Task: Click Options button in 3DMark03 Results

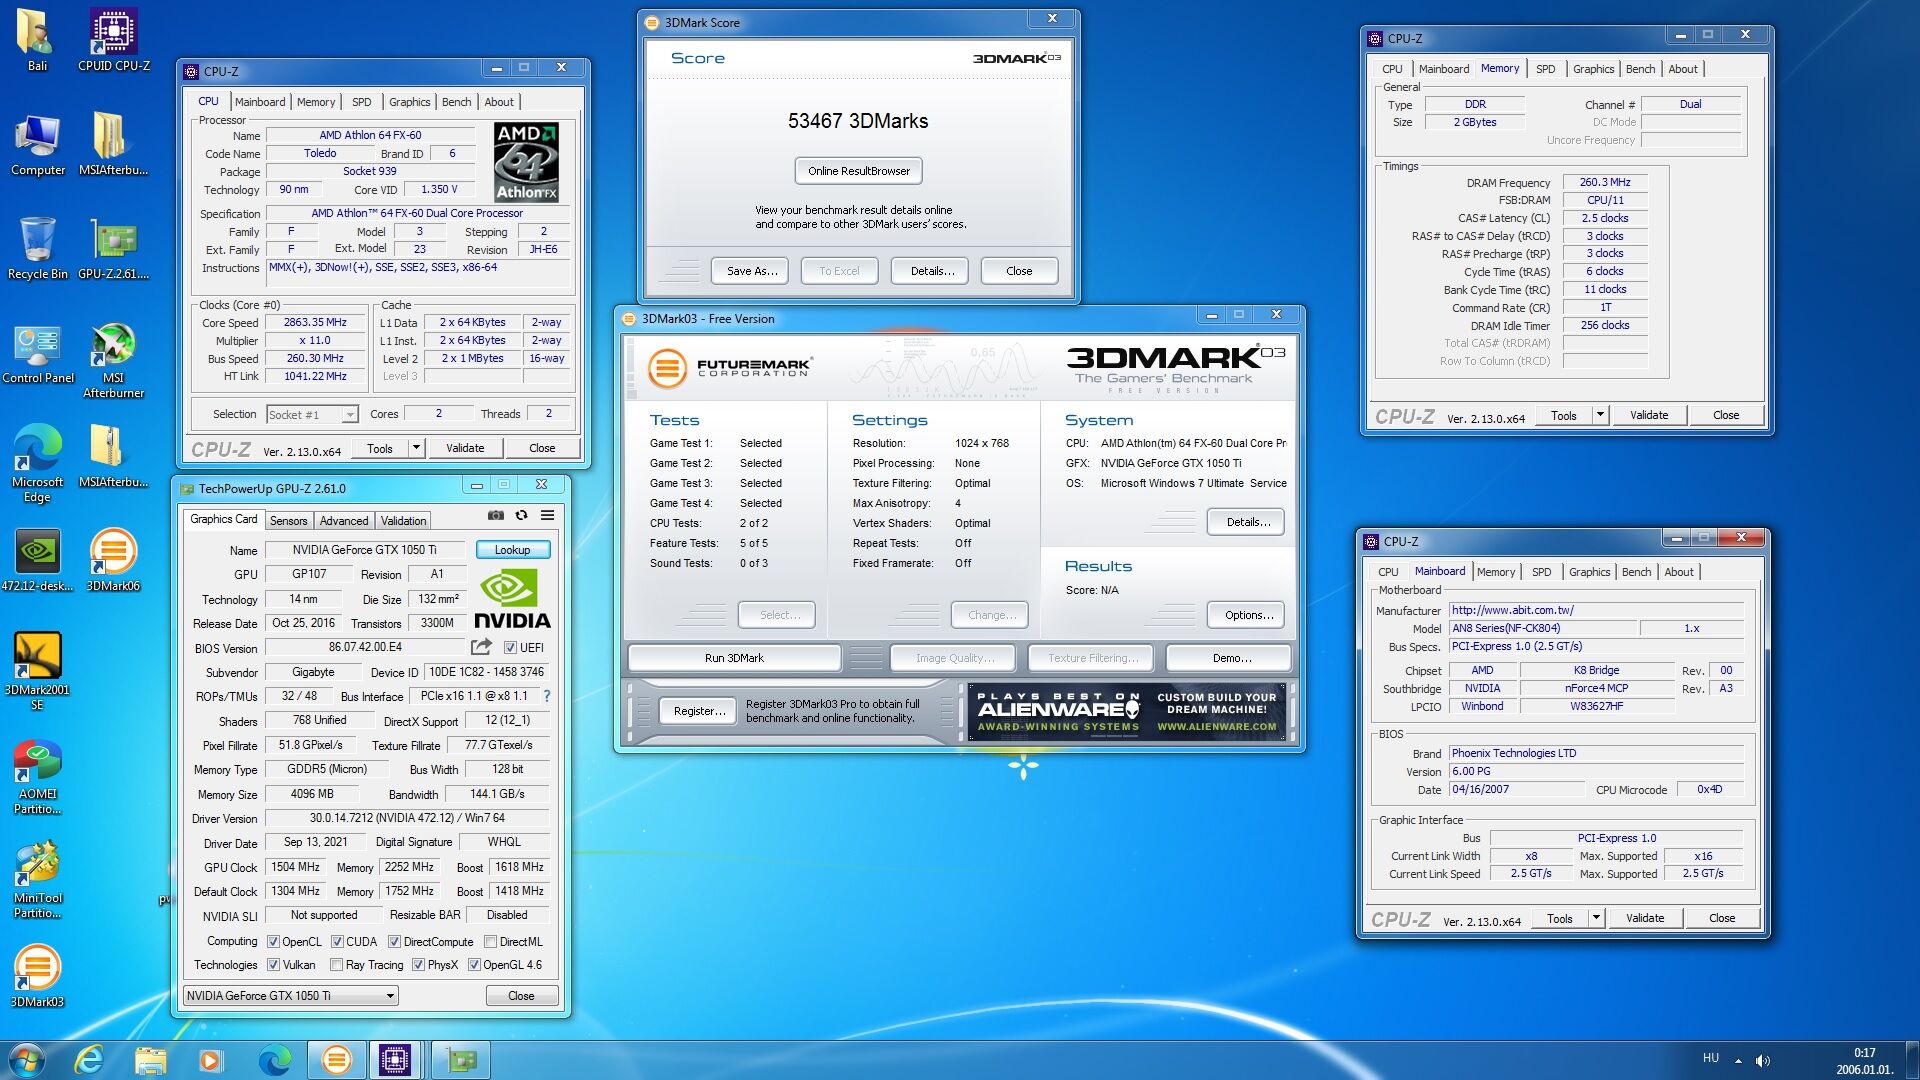Action: [1247, 615]
